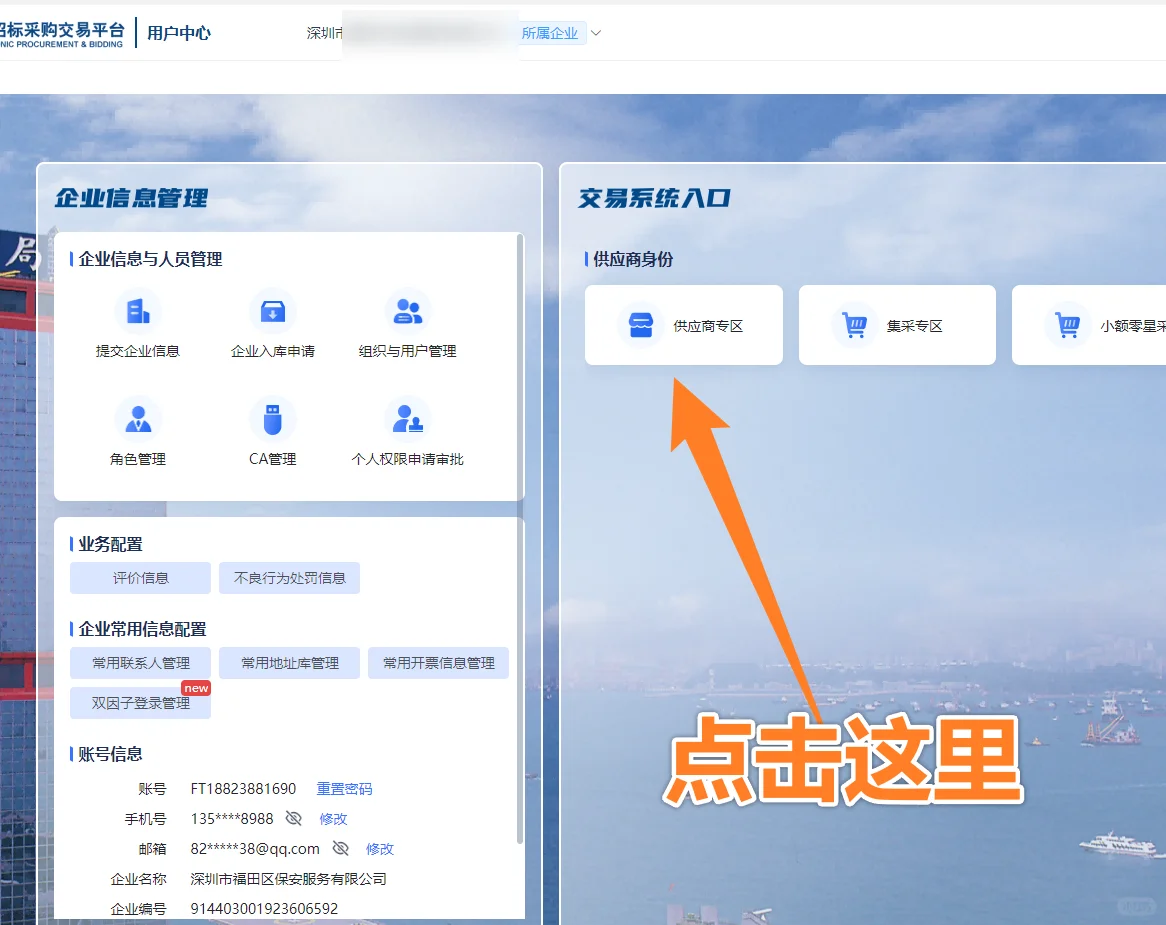Screen dimensions: 1166x925
Task: Select the CA管理 USB key icon
Action: [272, 419]
